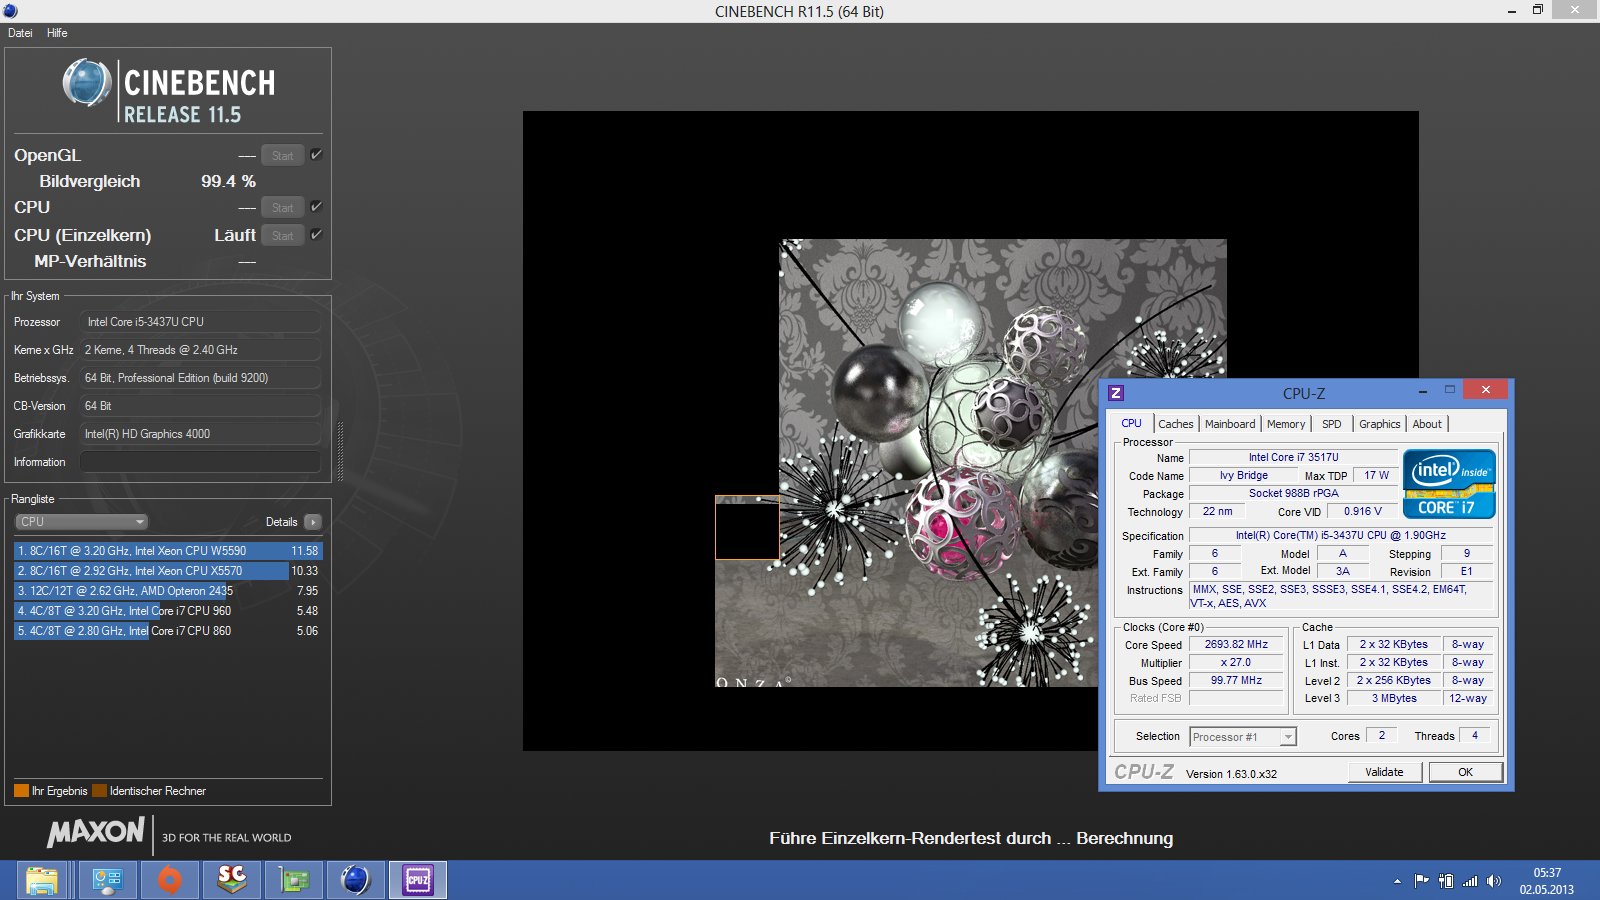Open the Processor #1 selection dropdown
The height and width of the screenshot is (900, 1600).
[x=1243, y=737]
